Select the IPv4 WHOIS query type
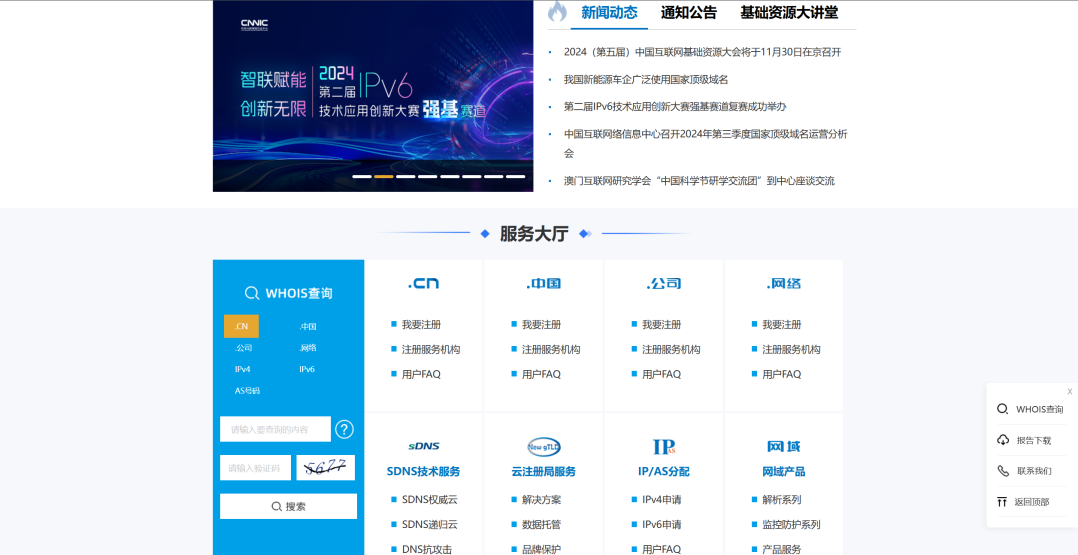The image size is (1078, 555). [x=243, y=369]
